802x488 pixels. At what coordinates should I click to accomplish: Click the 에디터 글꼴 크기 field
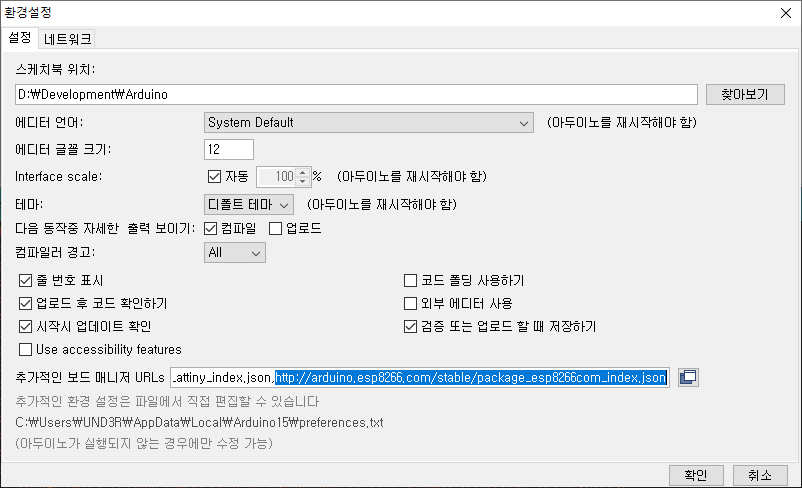[229, 149]
